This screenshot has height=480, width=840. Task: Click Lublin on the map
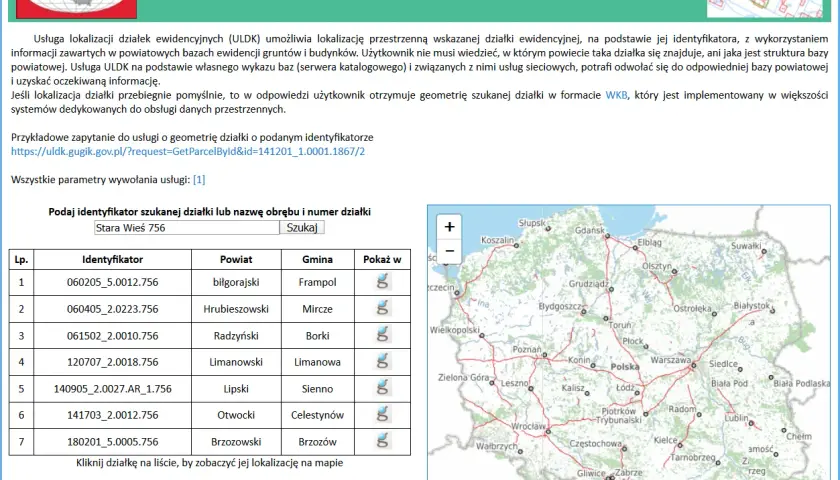(736, 418)
